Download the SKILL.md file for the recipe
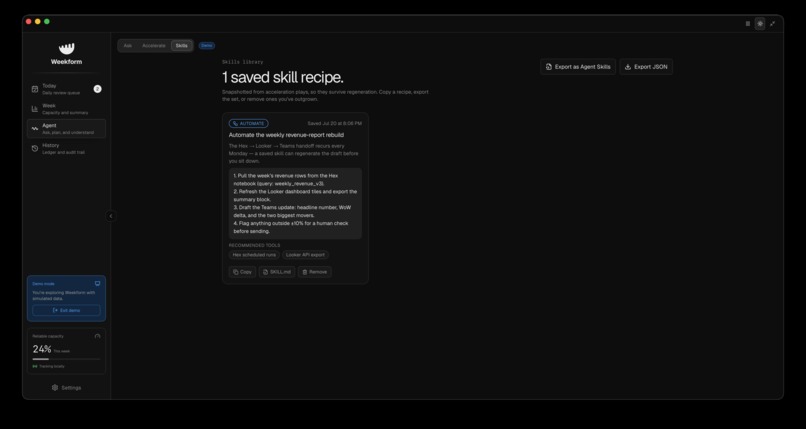Viewport: 806px width, 429px height. pos(277,272)
